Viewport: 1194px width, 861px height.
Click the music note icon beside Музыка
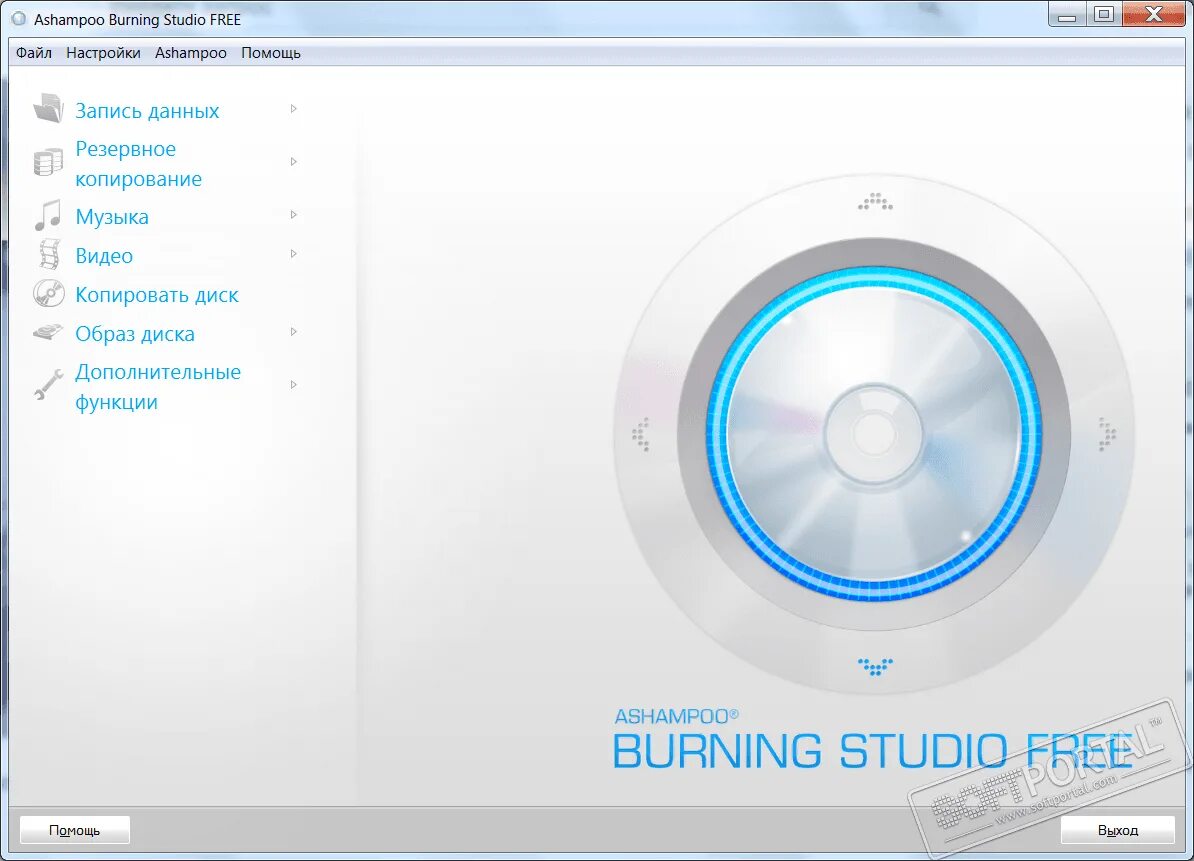pyautogui.click(x=48, y=215)
